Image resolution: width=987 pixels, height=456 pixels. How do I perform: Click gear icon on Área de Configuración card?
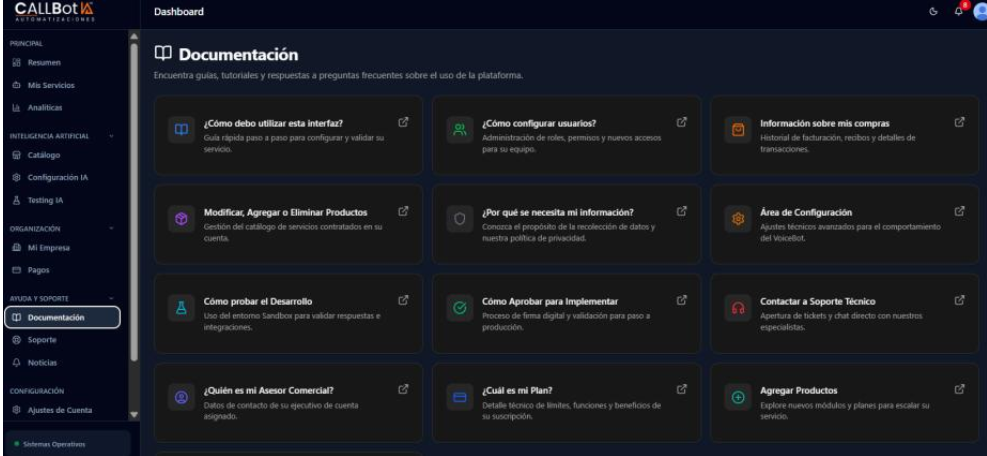point(738,219)
